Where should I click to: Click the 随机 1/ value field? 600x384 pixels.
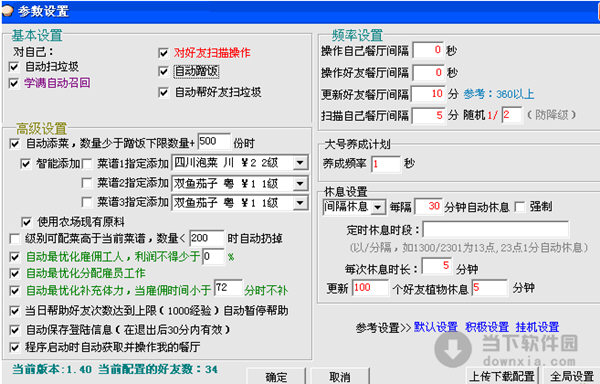tap(512, 115)
